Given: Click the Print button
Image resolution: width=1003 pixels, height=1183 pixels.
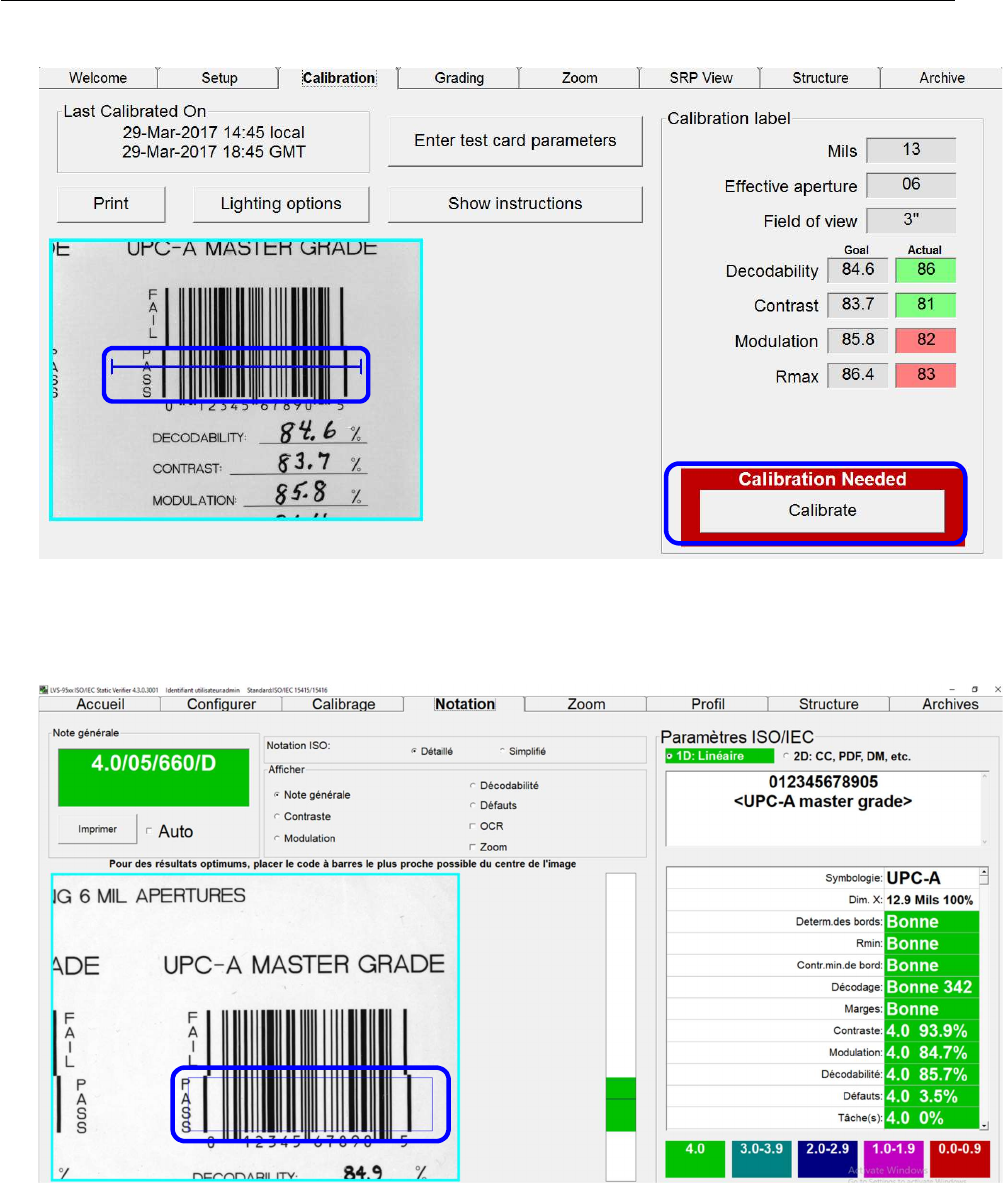Looking at the screenshot, I should point(111,204).
